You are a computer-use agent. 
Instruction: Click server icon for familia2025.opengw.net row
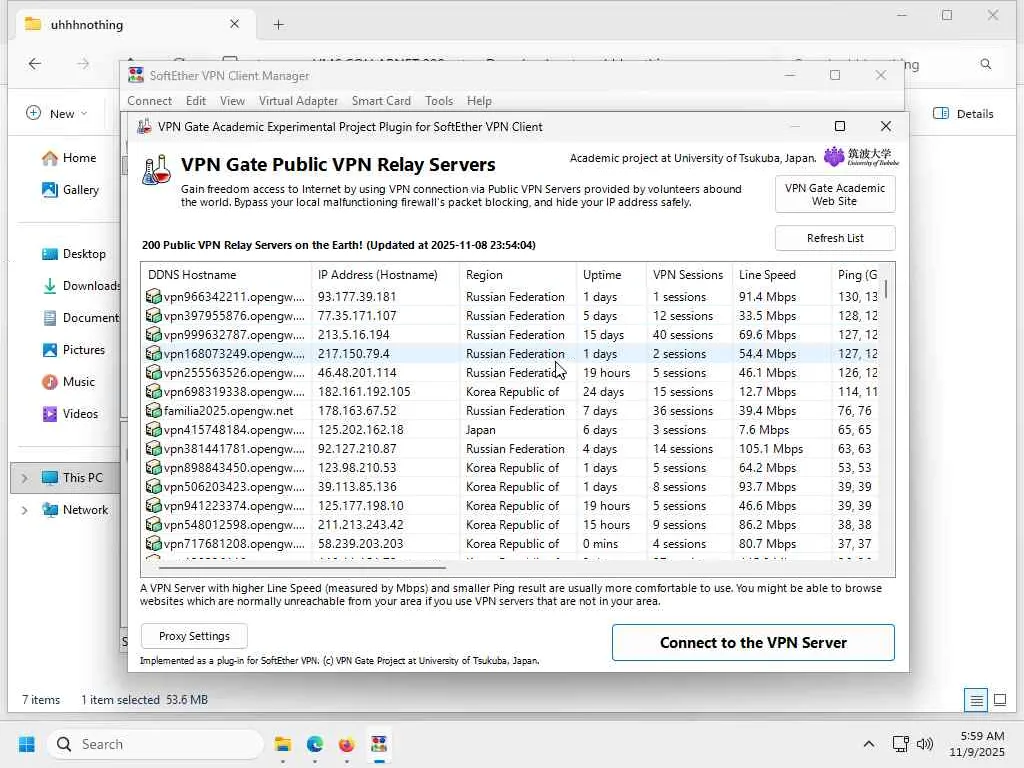coord(153,410)
